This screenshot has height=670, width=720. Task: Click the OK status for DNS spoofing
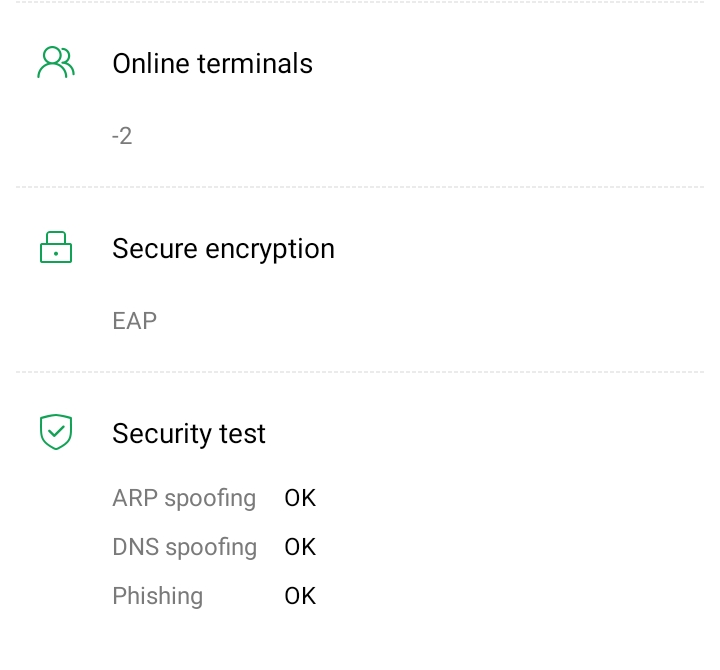(x=300, y=547)
